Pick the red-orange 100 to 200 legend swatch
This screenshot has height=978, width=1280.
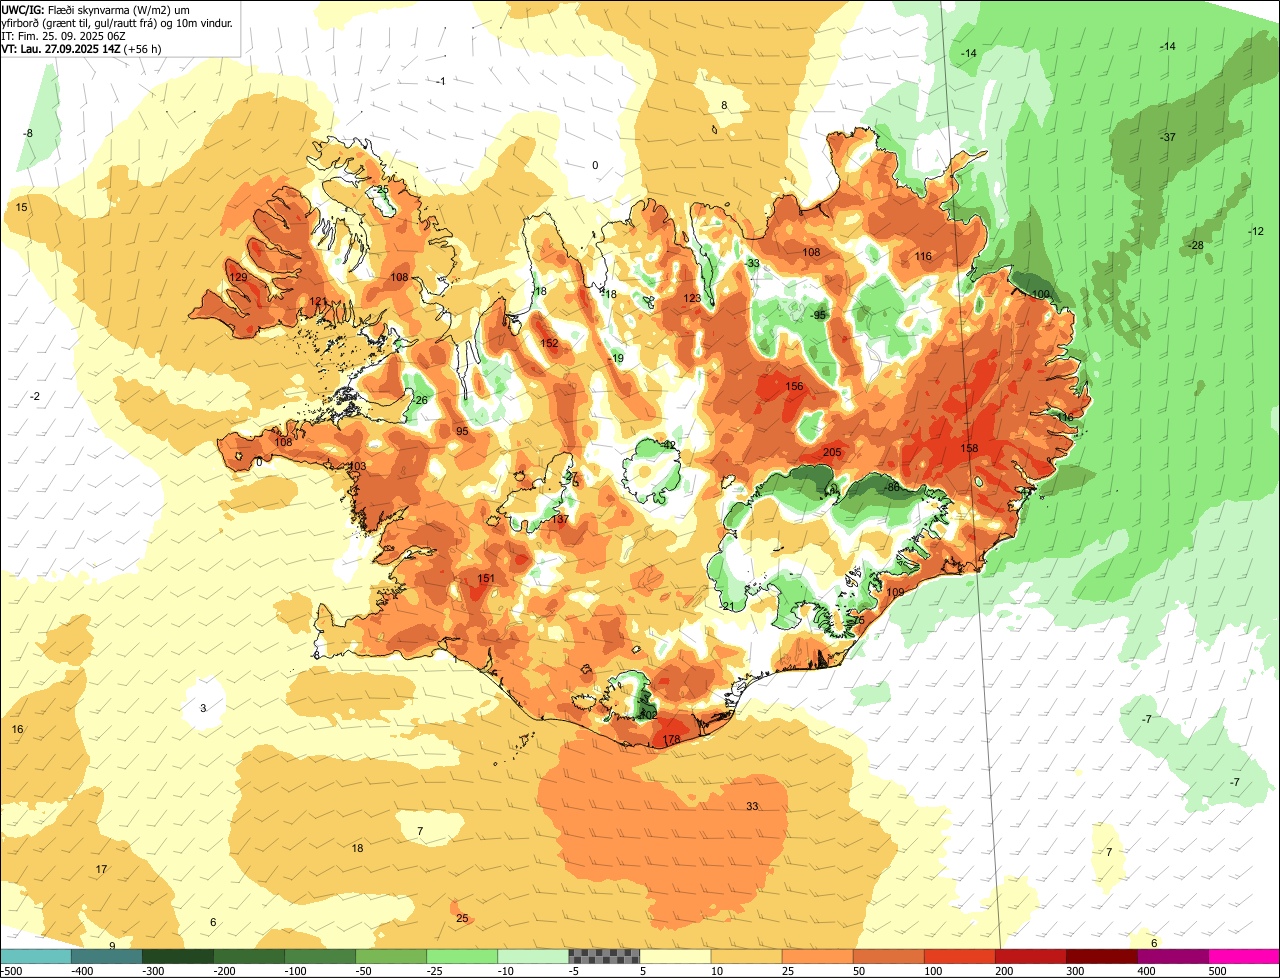click(960, 956)
